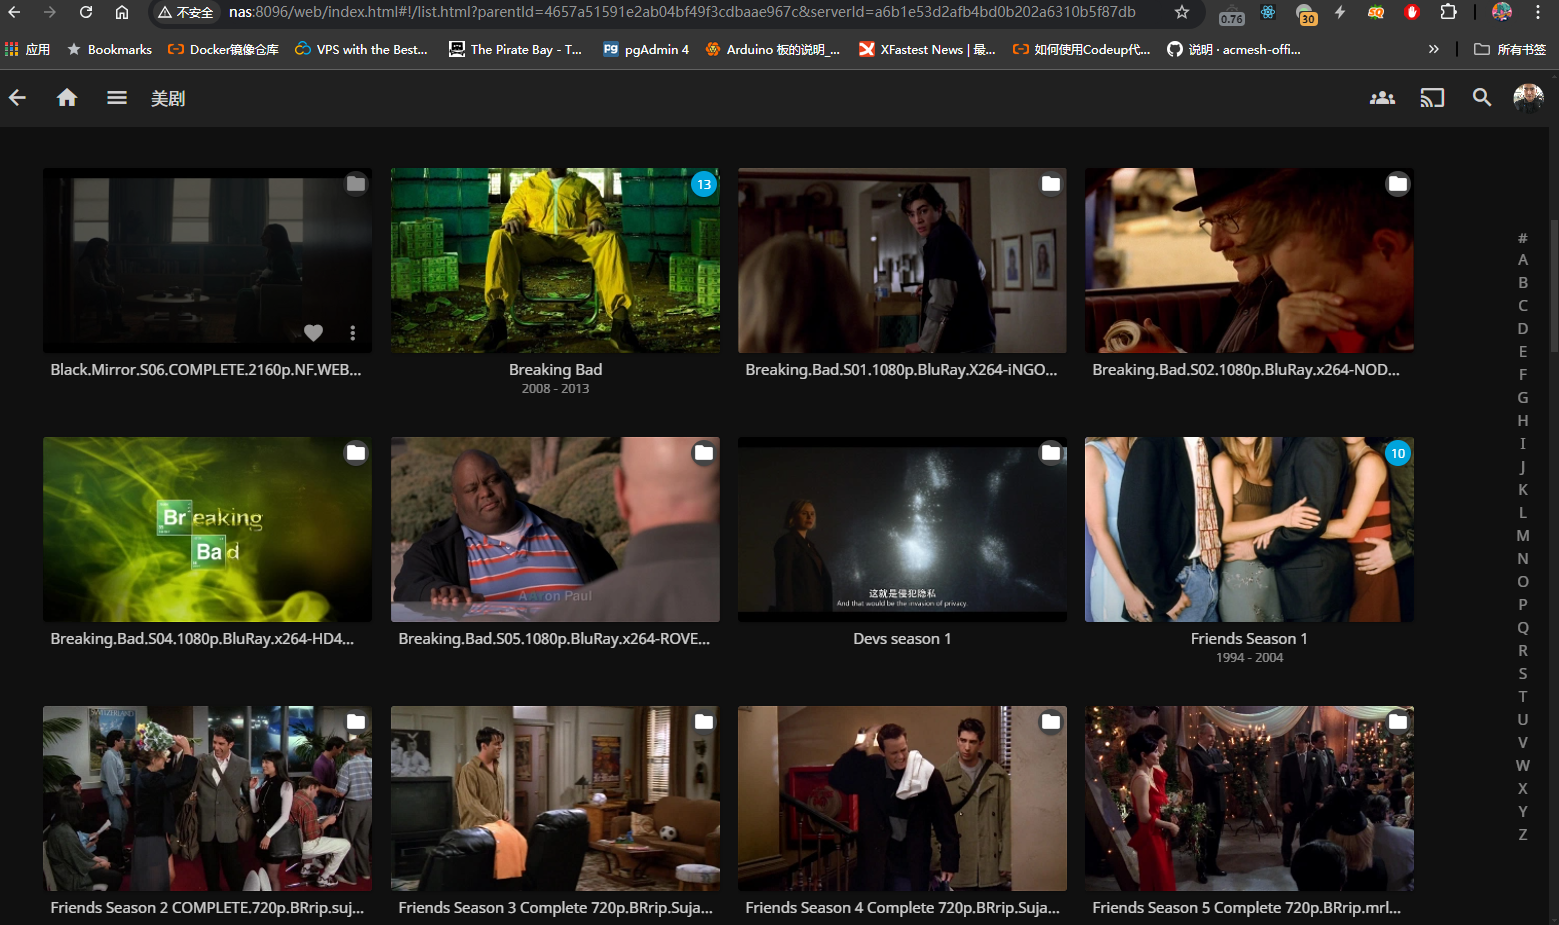Click folder badge on Friends Season 5 card
Viewport: 1559px width, 925px height.
point(1398,721)
